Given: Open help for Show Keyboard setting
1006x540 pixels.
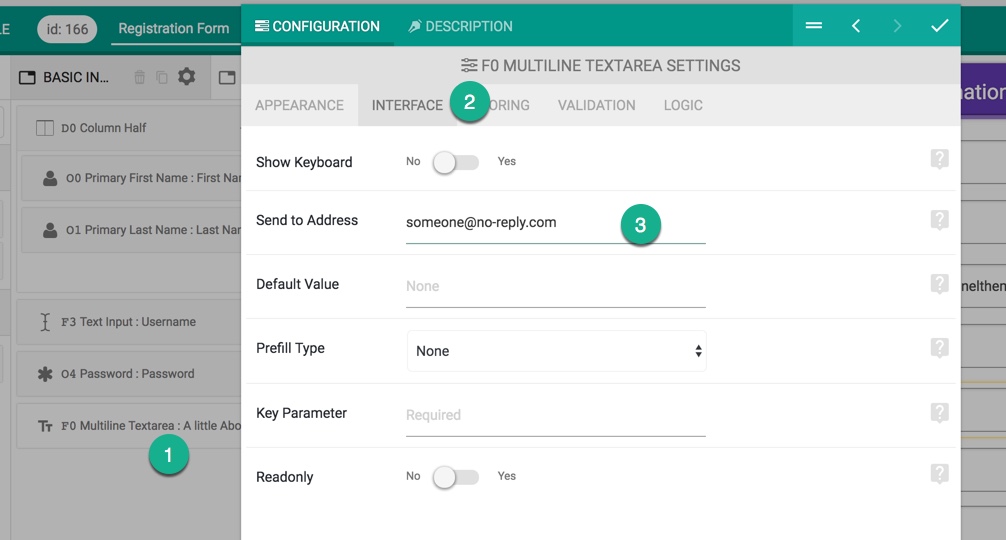Looking at the screenshot, I should click(939, 158).
